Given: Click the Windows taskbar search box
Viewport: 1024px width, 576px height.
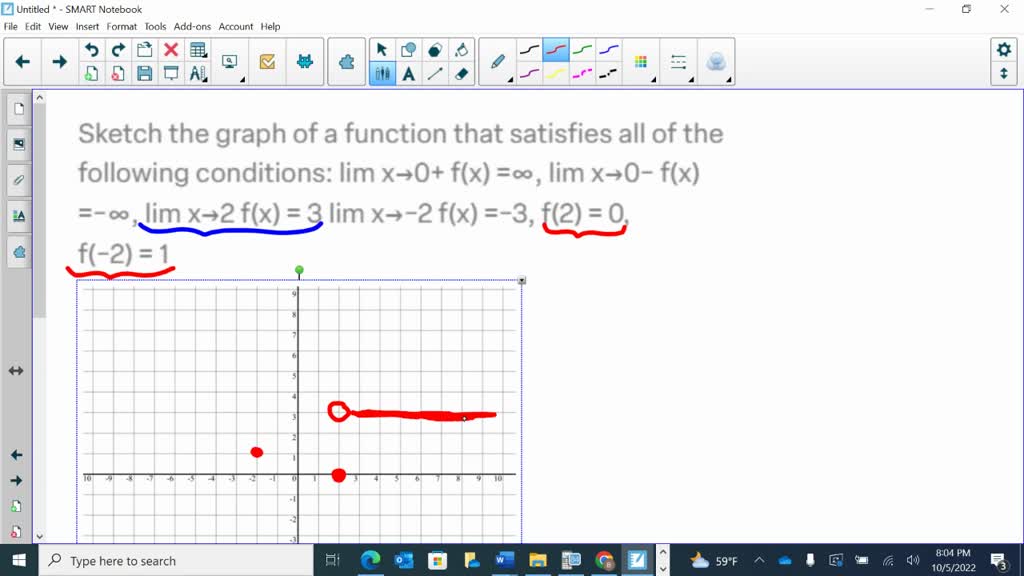Looking at the screenshot, I should tap(180, 559).
